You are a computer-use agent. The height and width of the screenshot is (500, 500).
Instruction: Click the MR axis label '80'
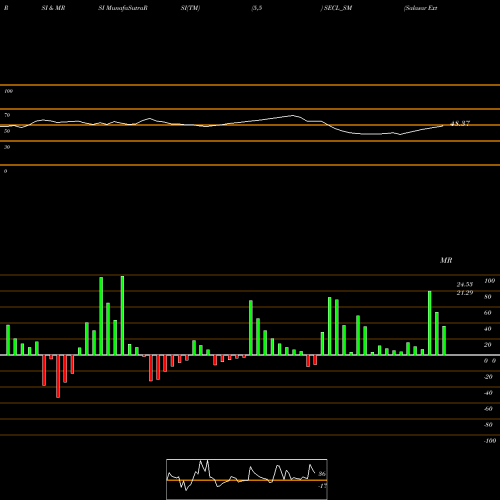488,297
